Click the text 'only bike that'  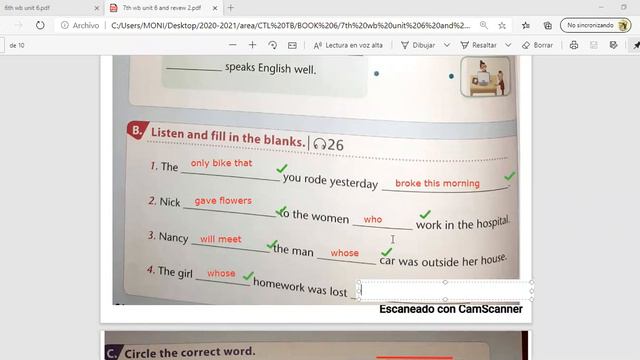pos(221,163)
